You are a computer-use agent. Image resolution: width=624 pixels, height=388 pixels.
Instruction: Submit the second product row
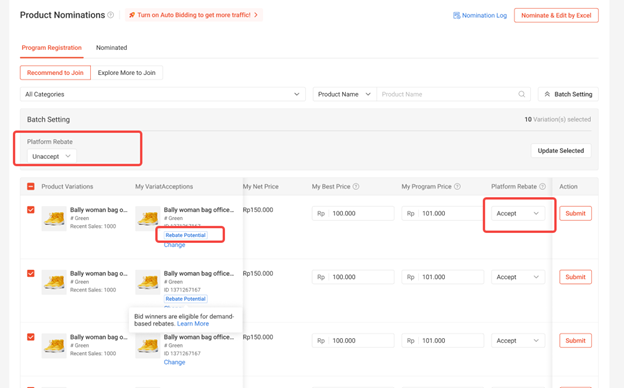[575, 277]
